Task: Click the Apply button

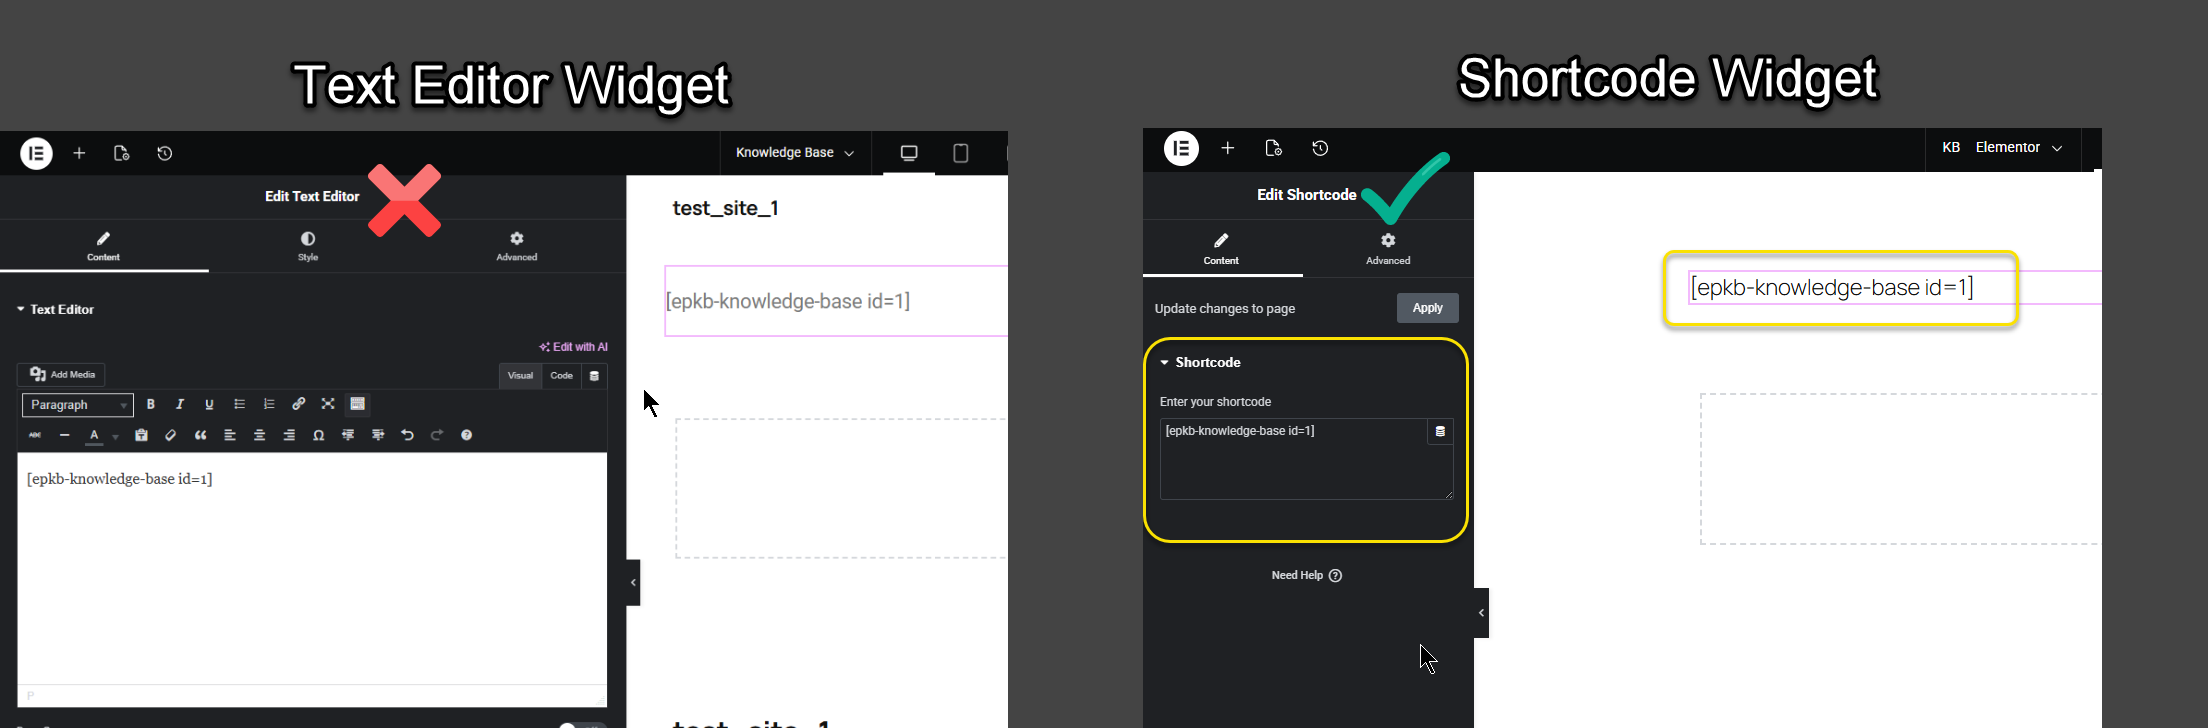Action: pyautogui.click(x=1427, y=308)
